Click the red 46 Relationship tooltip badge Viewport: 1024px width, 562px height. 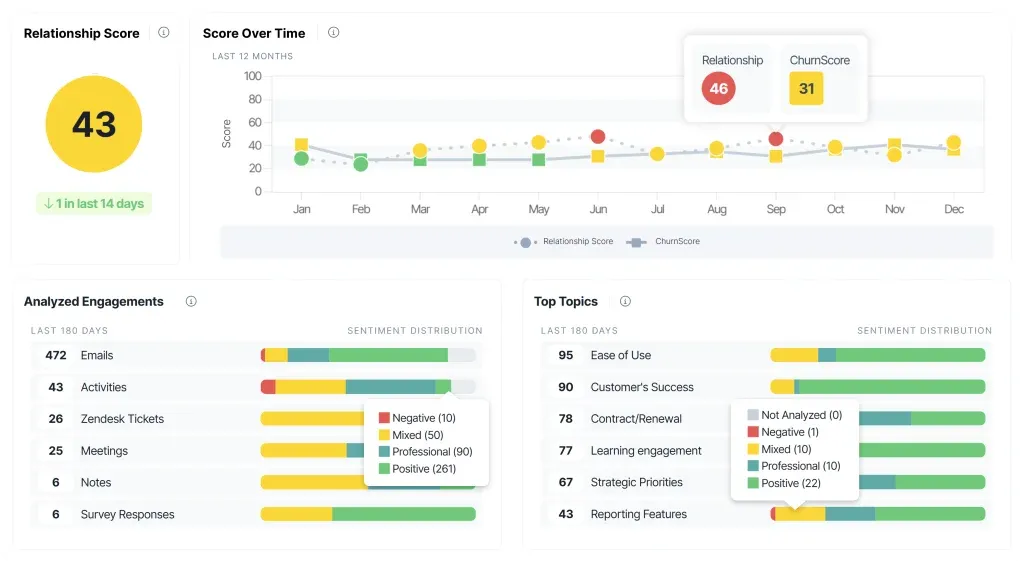pyautogui.click(x=718, y=89)
